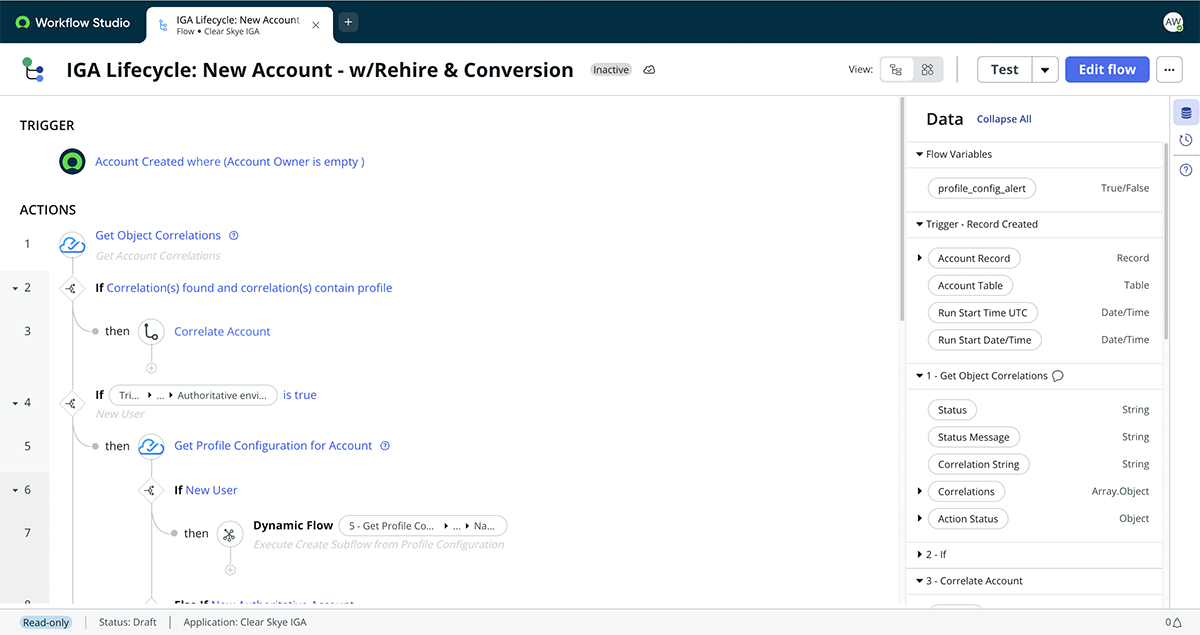Open the help sidebar icon
The height and width of the screenshot is (635, 1200).
(1186, 170)
